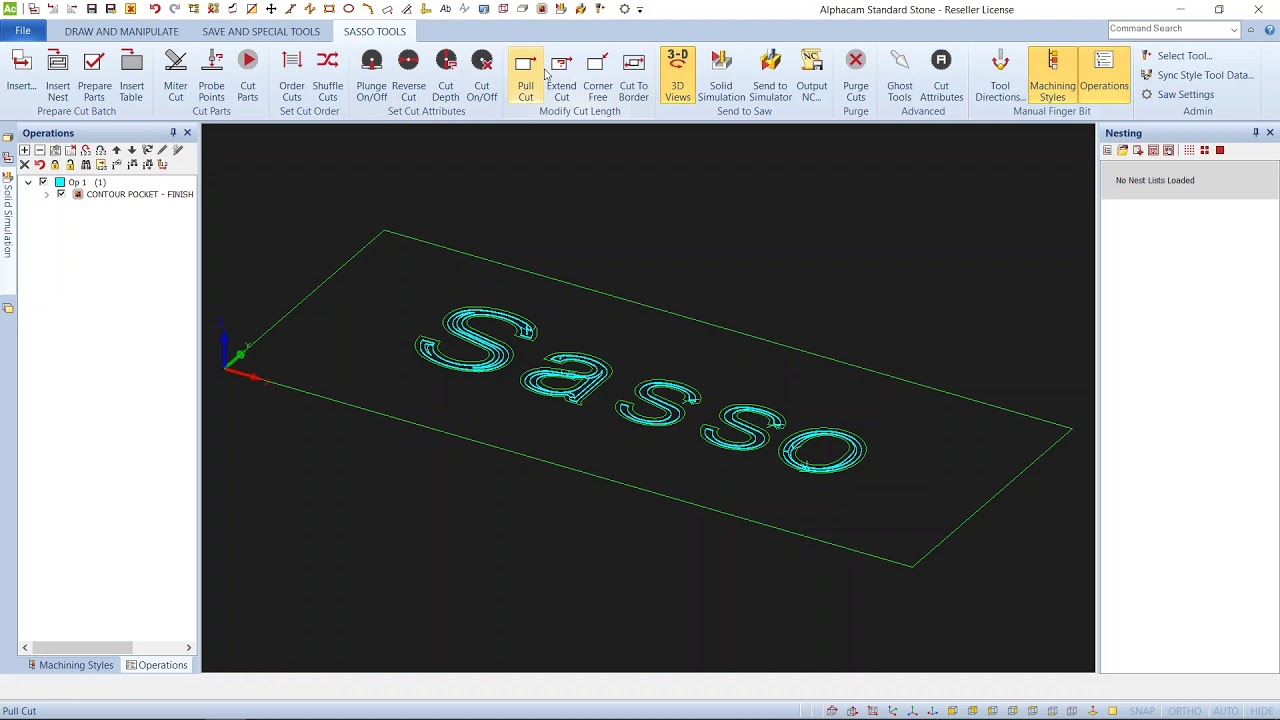Viewport: 1280px width, 720px height.
Task: Click Sync Style Tool Data
Action: 1198,75
